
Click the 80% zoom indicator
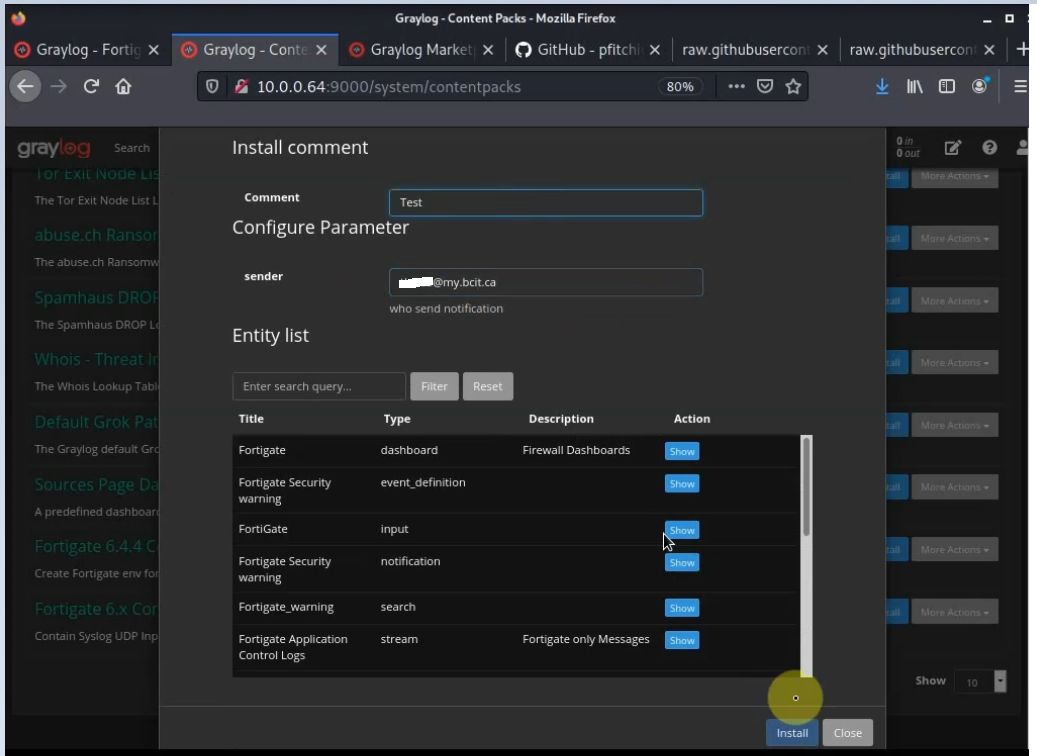click(x=680, y=87)
